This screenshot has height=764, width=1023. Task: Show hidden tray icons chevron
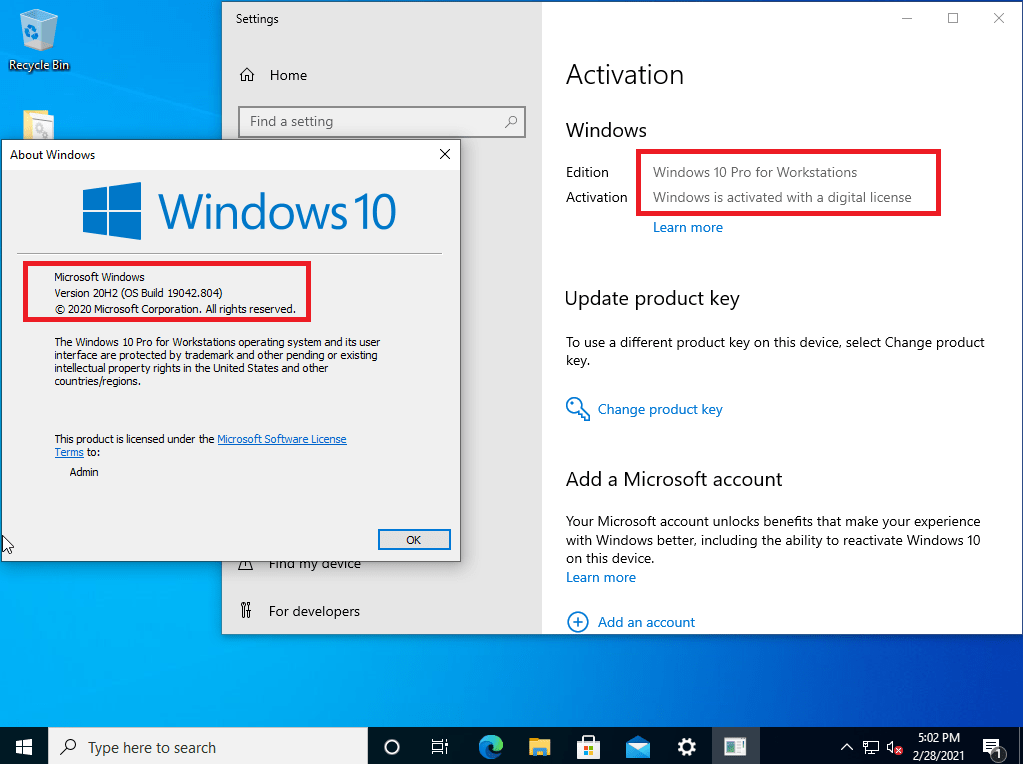click(847, 747)
